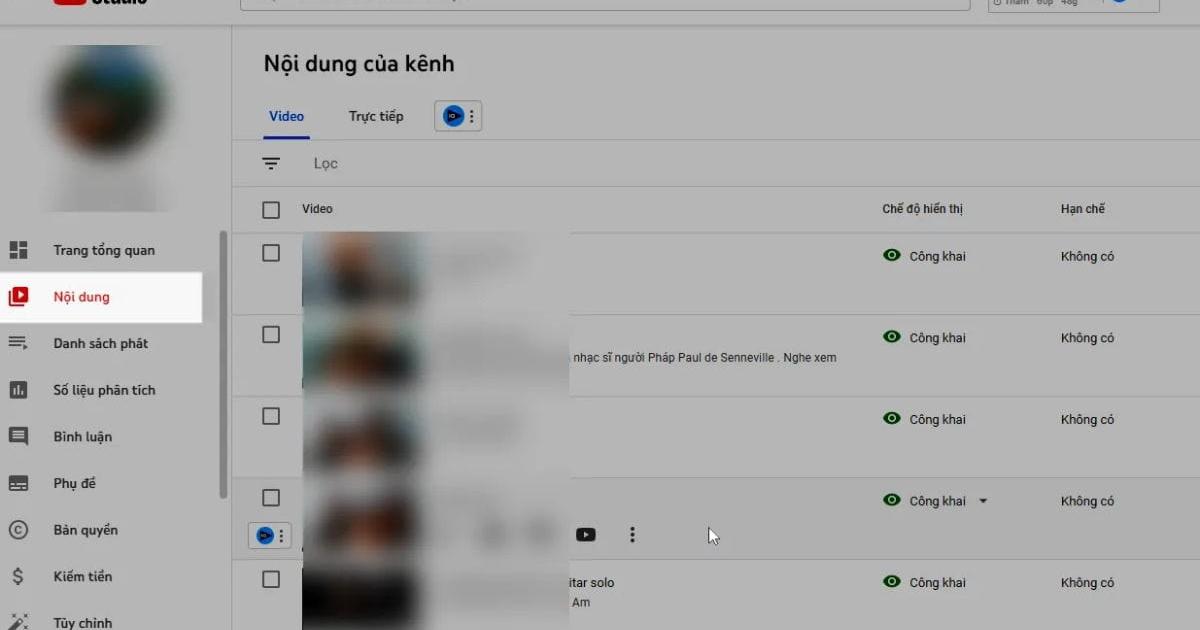The image size is (1200, 630).
Task: Open the Công khai visibility dropdown
Action: [x=983, y=501]
